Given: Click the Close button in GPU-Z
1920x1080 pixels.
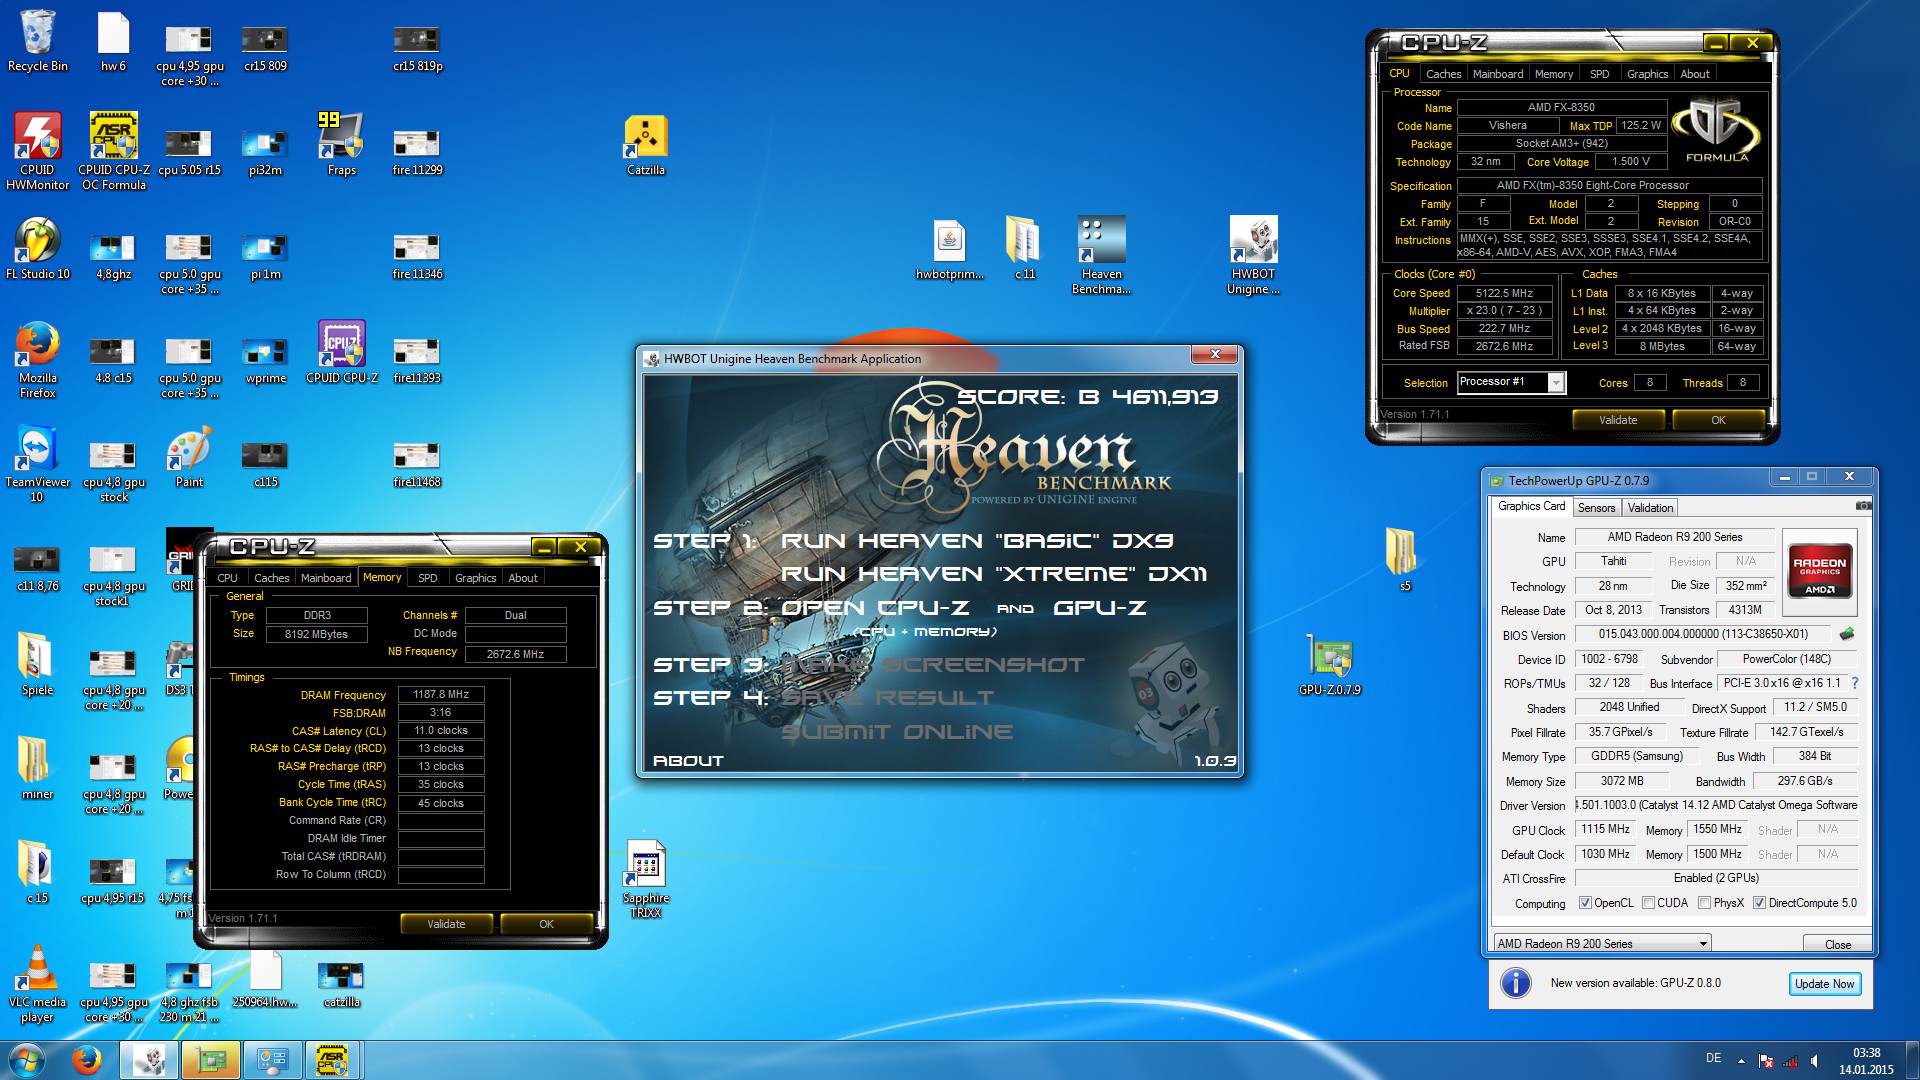Looking at the screenshot, I should 1837,944.
